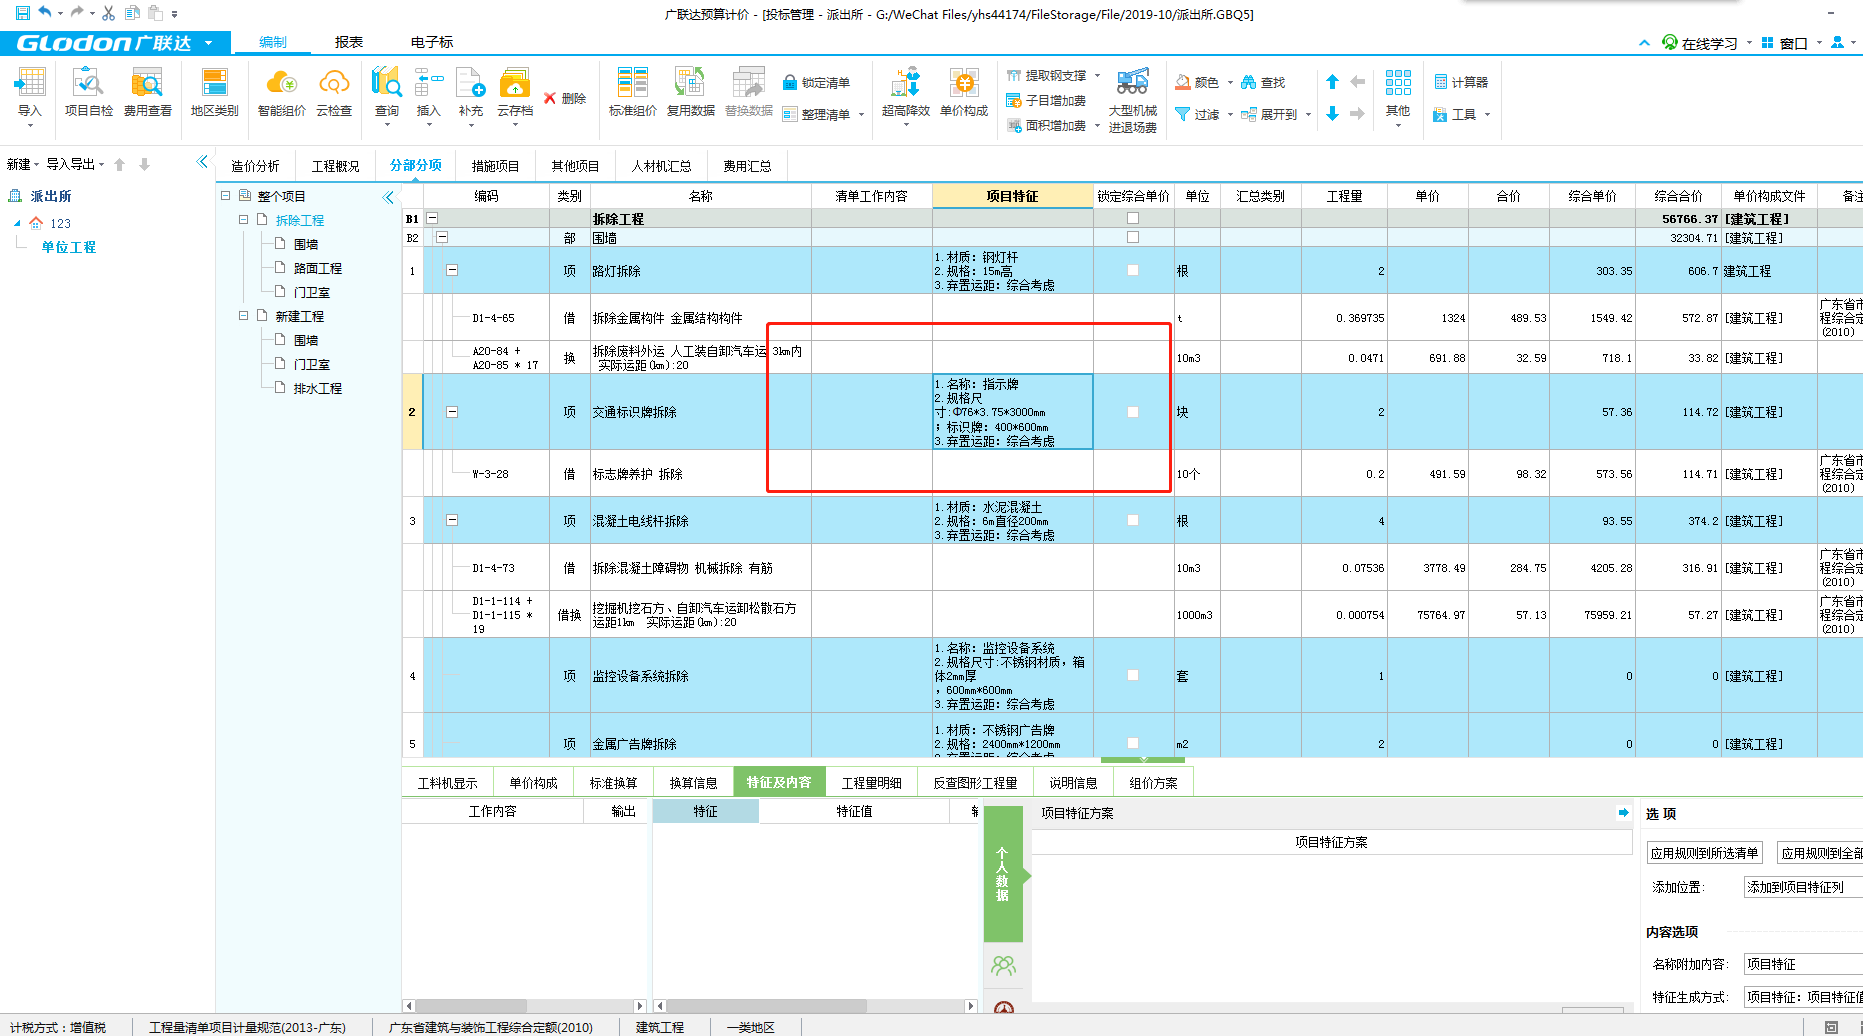The width and height of the screenshot is (1863, 1036).
Task: Toggle lock price checkbox for 路灯拆除
Action: (1133, 270)
